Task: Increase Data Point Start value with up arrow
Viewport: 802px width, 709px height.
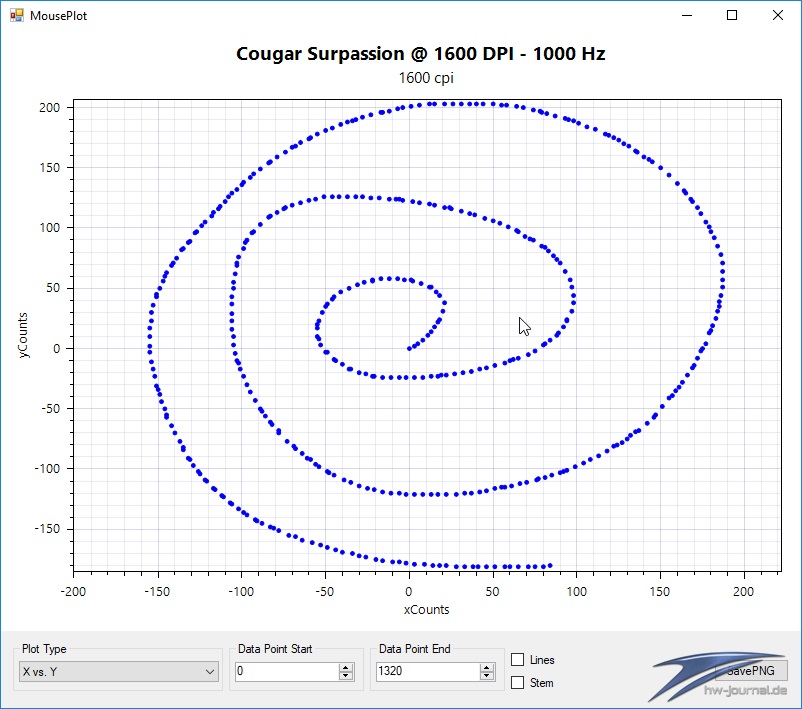Action: click(346, 667)
